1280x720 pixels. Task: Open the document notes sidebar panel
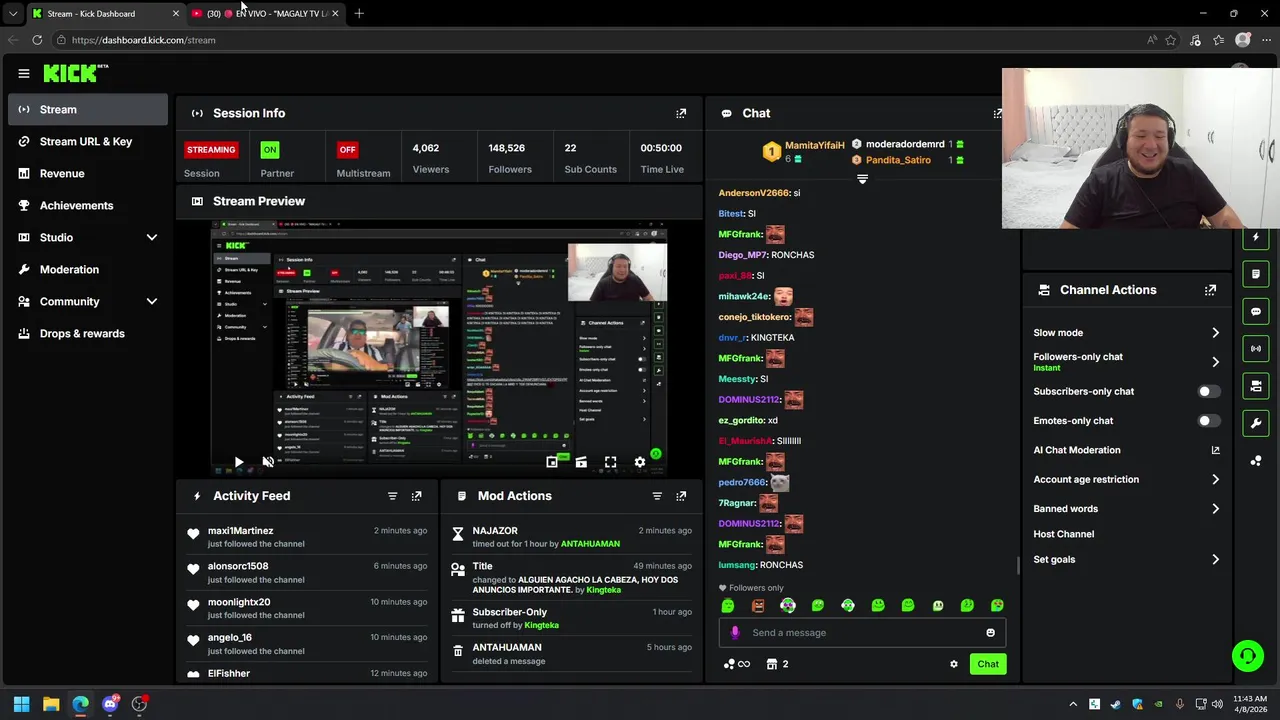pyautogui.click(x=1256, y=274)
